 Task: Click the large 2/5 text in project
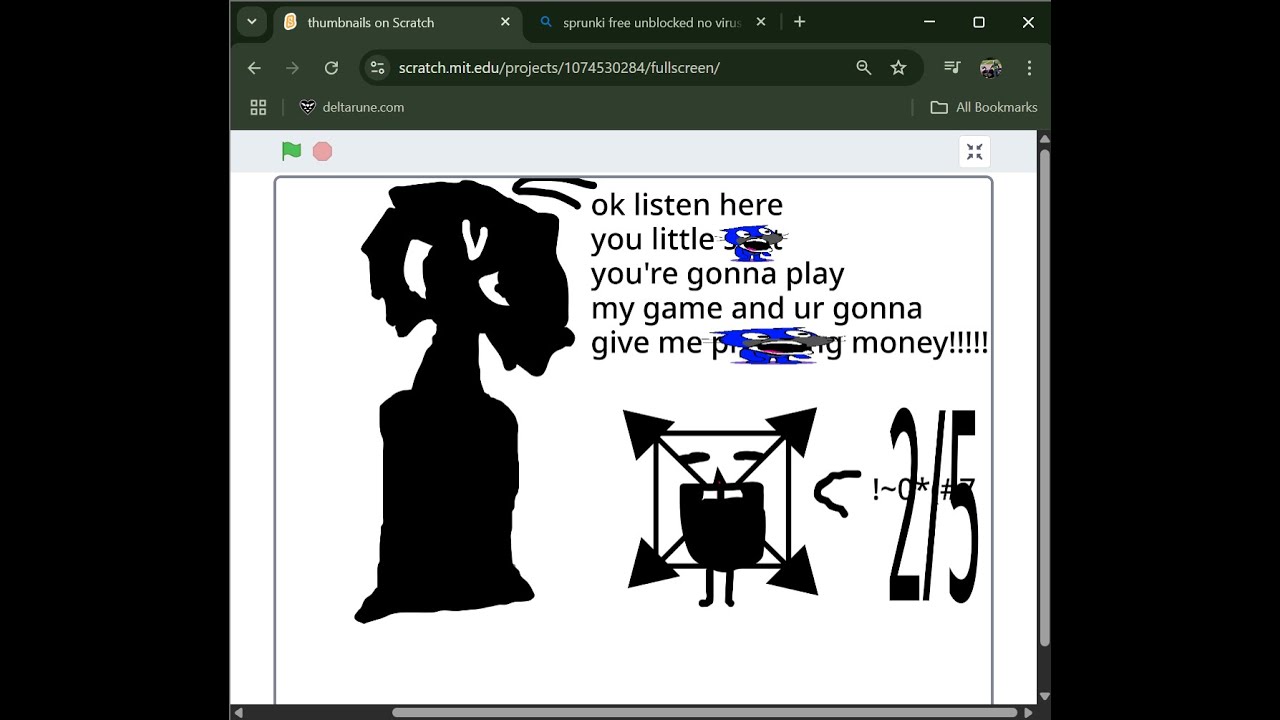point(932,505)
